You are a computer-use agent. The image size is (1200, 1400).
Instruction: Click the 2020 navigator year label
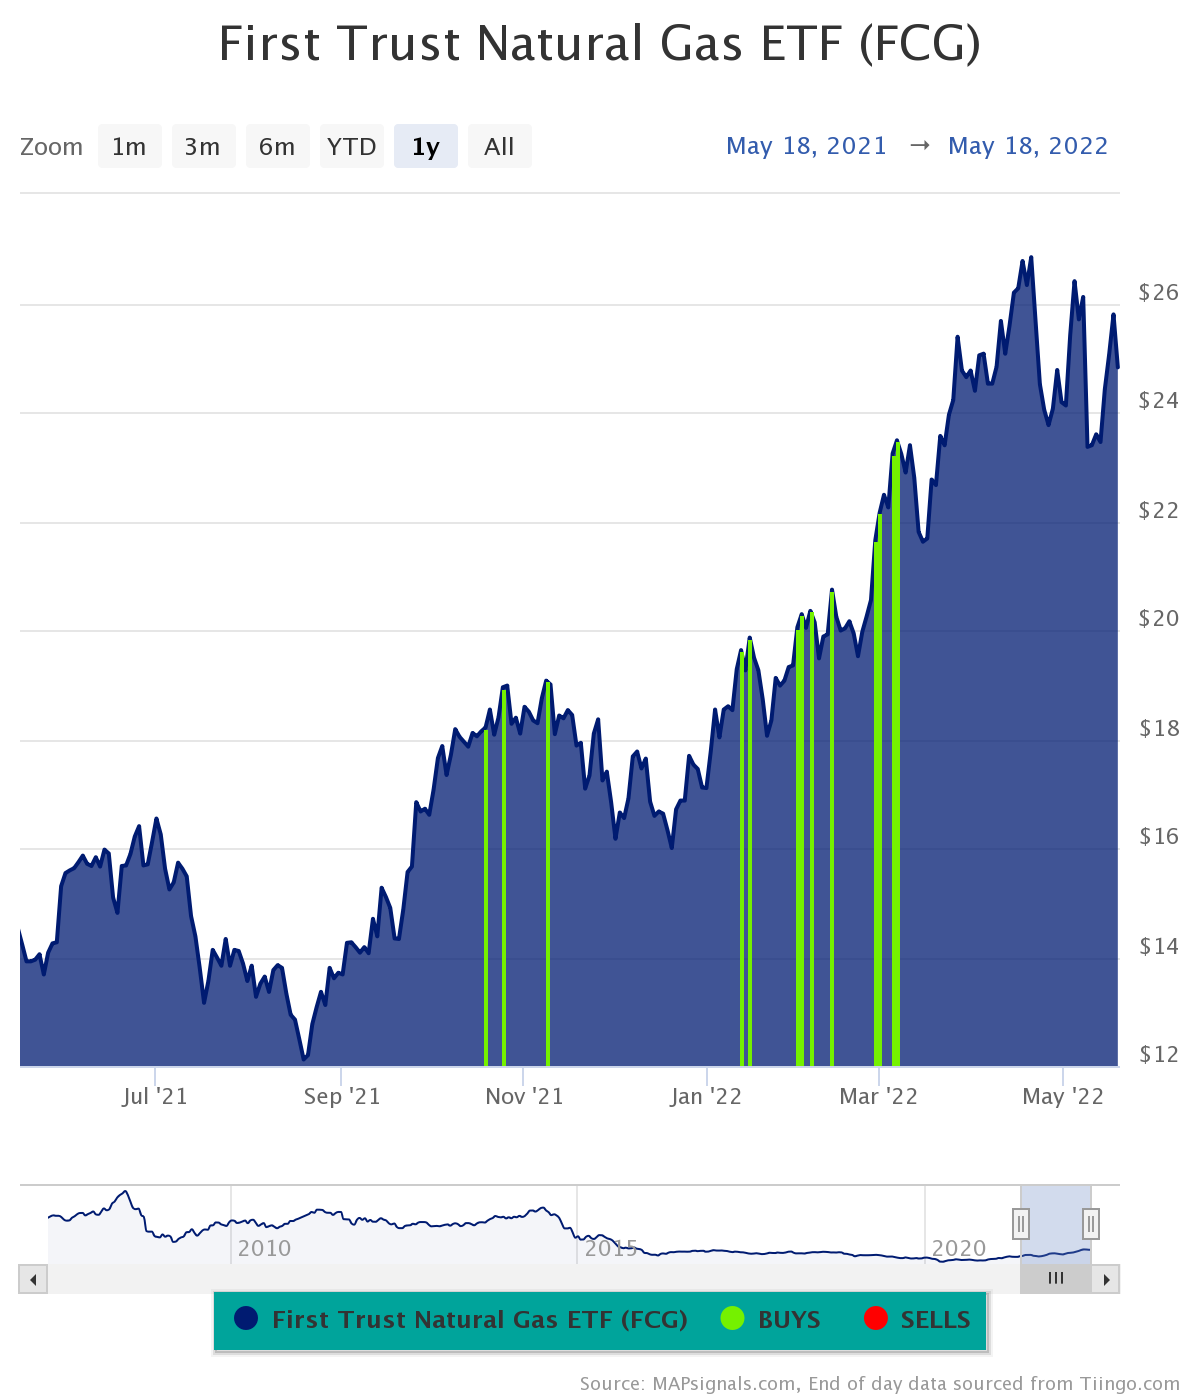[x=959, y=1248]
